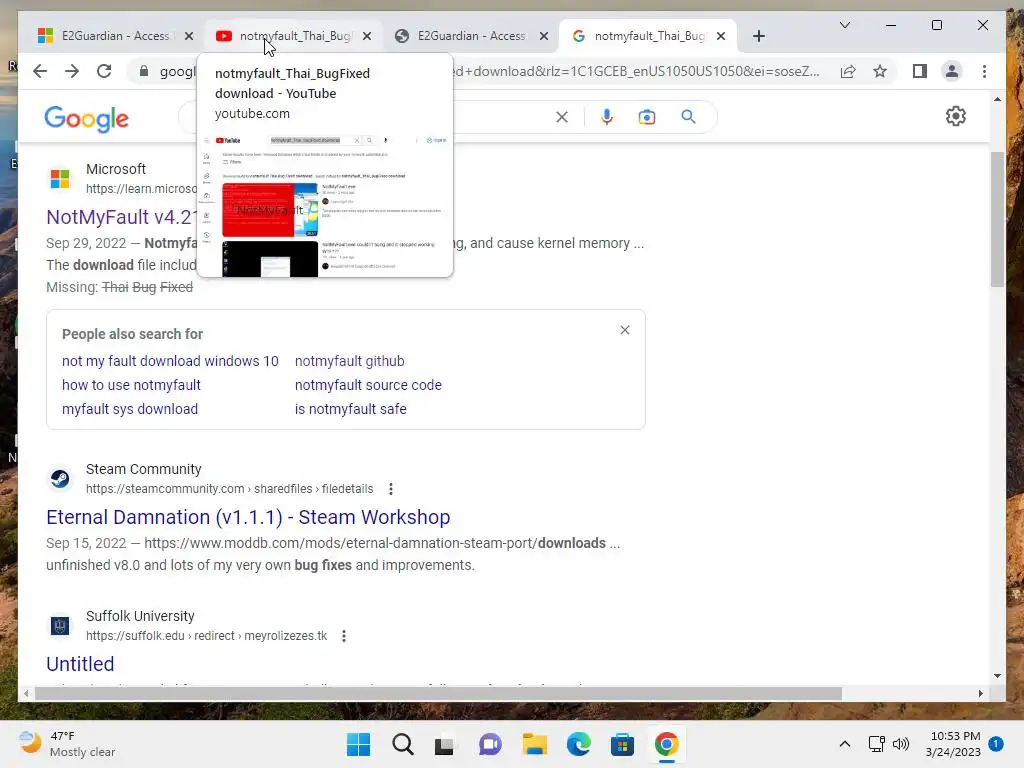Viewport: 1024px width, 768px height.
Task: Open volume control in tray
Action: click(901, 744)
